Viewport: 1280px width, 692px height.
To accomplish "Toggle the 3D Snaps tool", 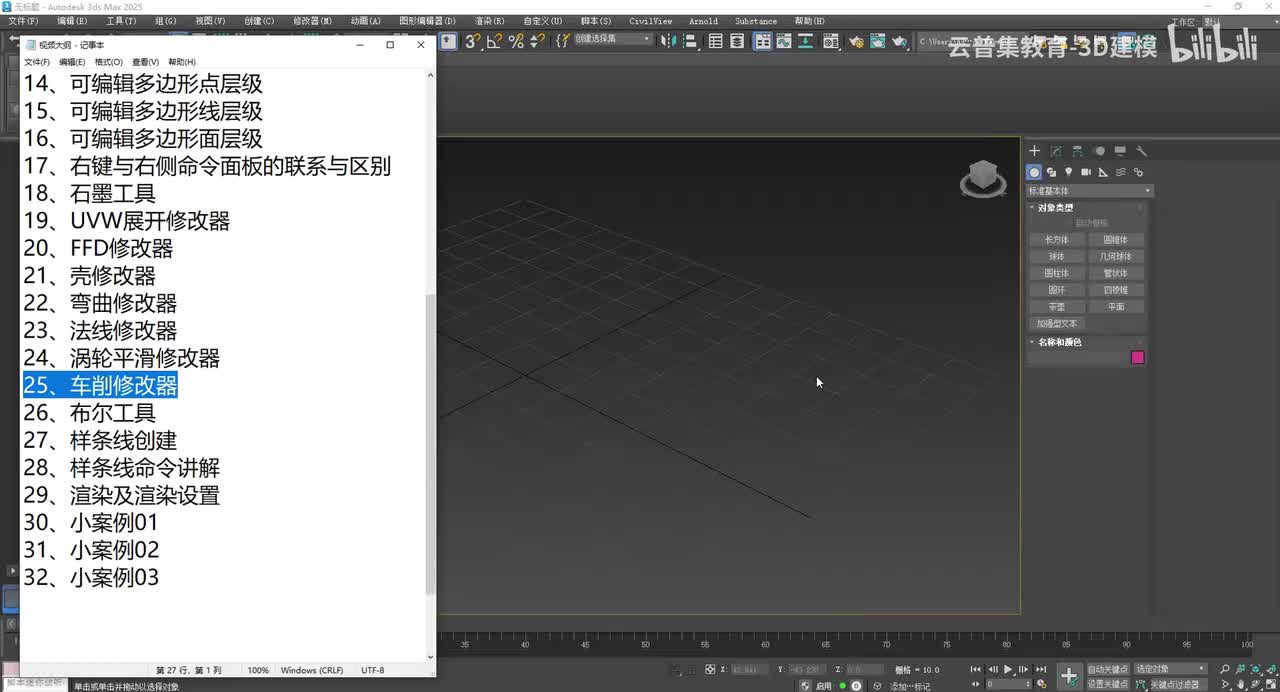I will 473,41.
